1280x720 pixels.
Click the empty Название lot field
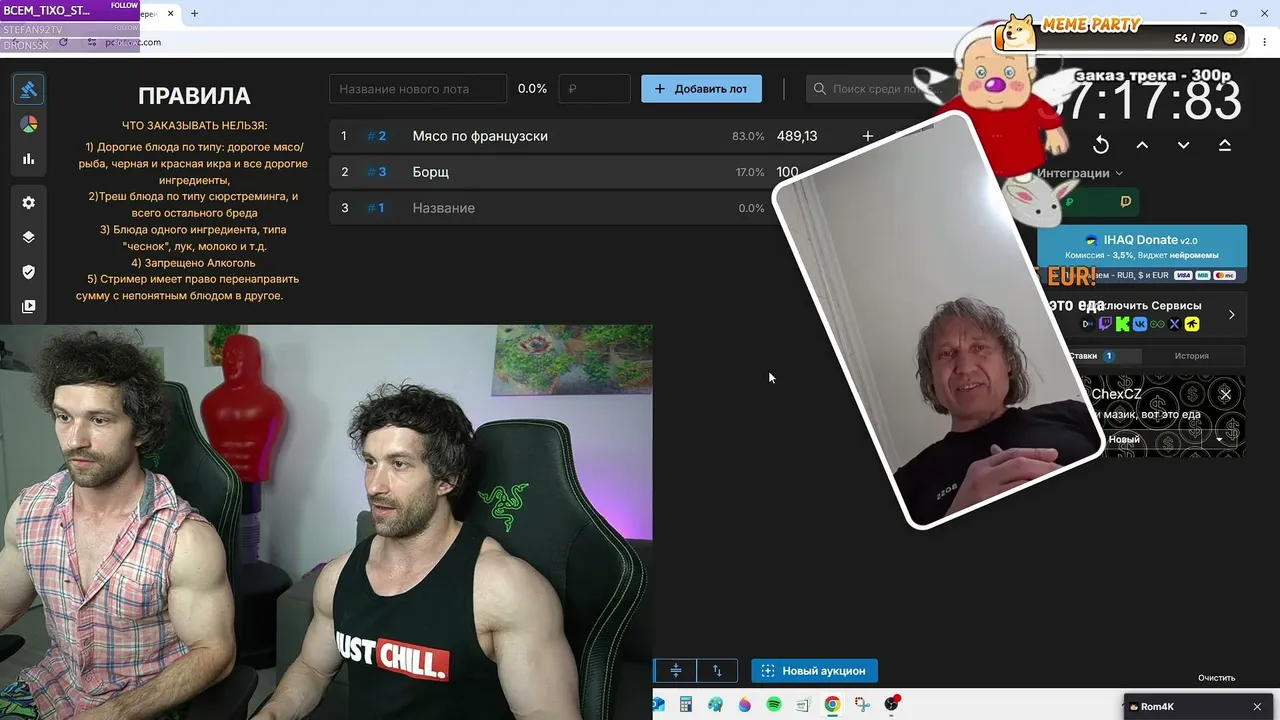coord(443,208)
